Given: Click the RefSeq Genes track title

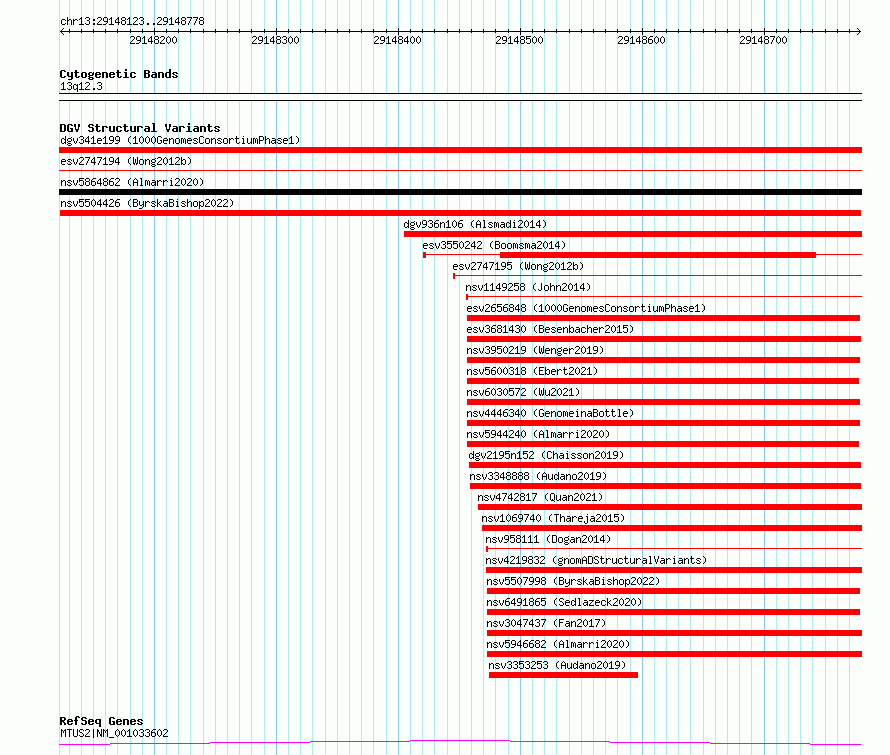Looking at the screenshot, I should [x=101, y=721].
